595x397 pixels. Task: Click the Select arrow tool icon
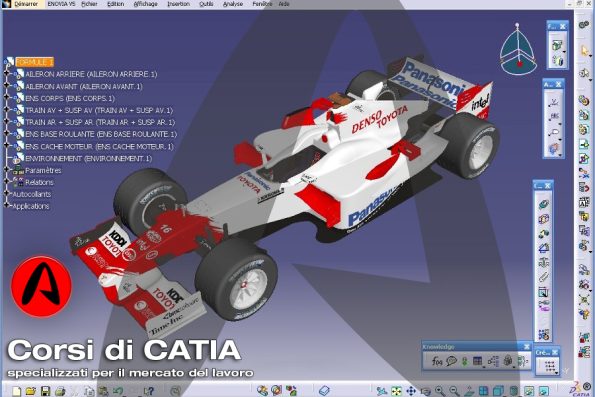(x=584, y=50)
